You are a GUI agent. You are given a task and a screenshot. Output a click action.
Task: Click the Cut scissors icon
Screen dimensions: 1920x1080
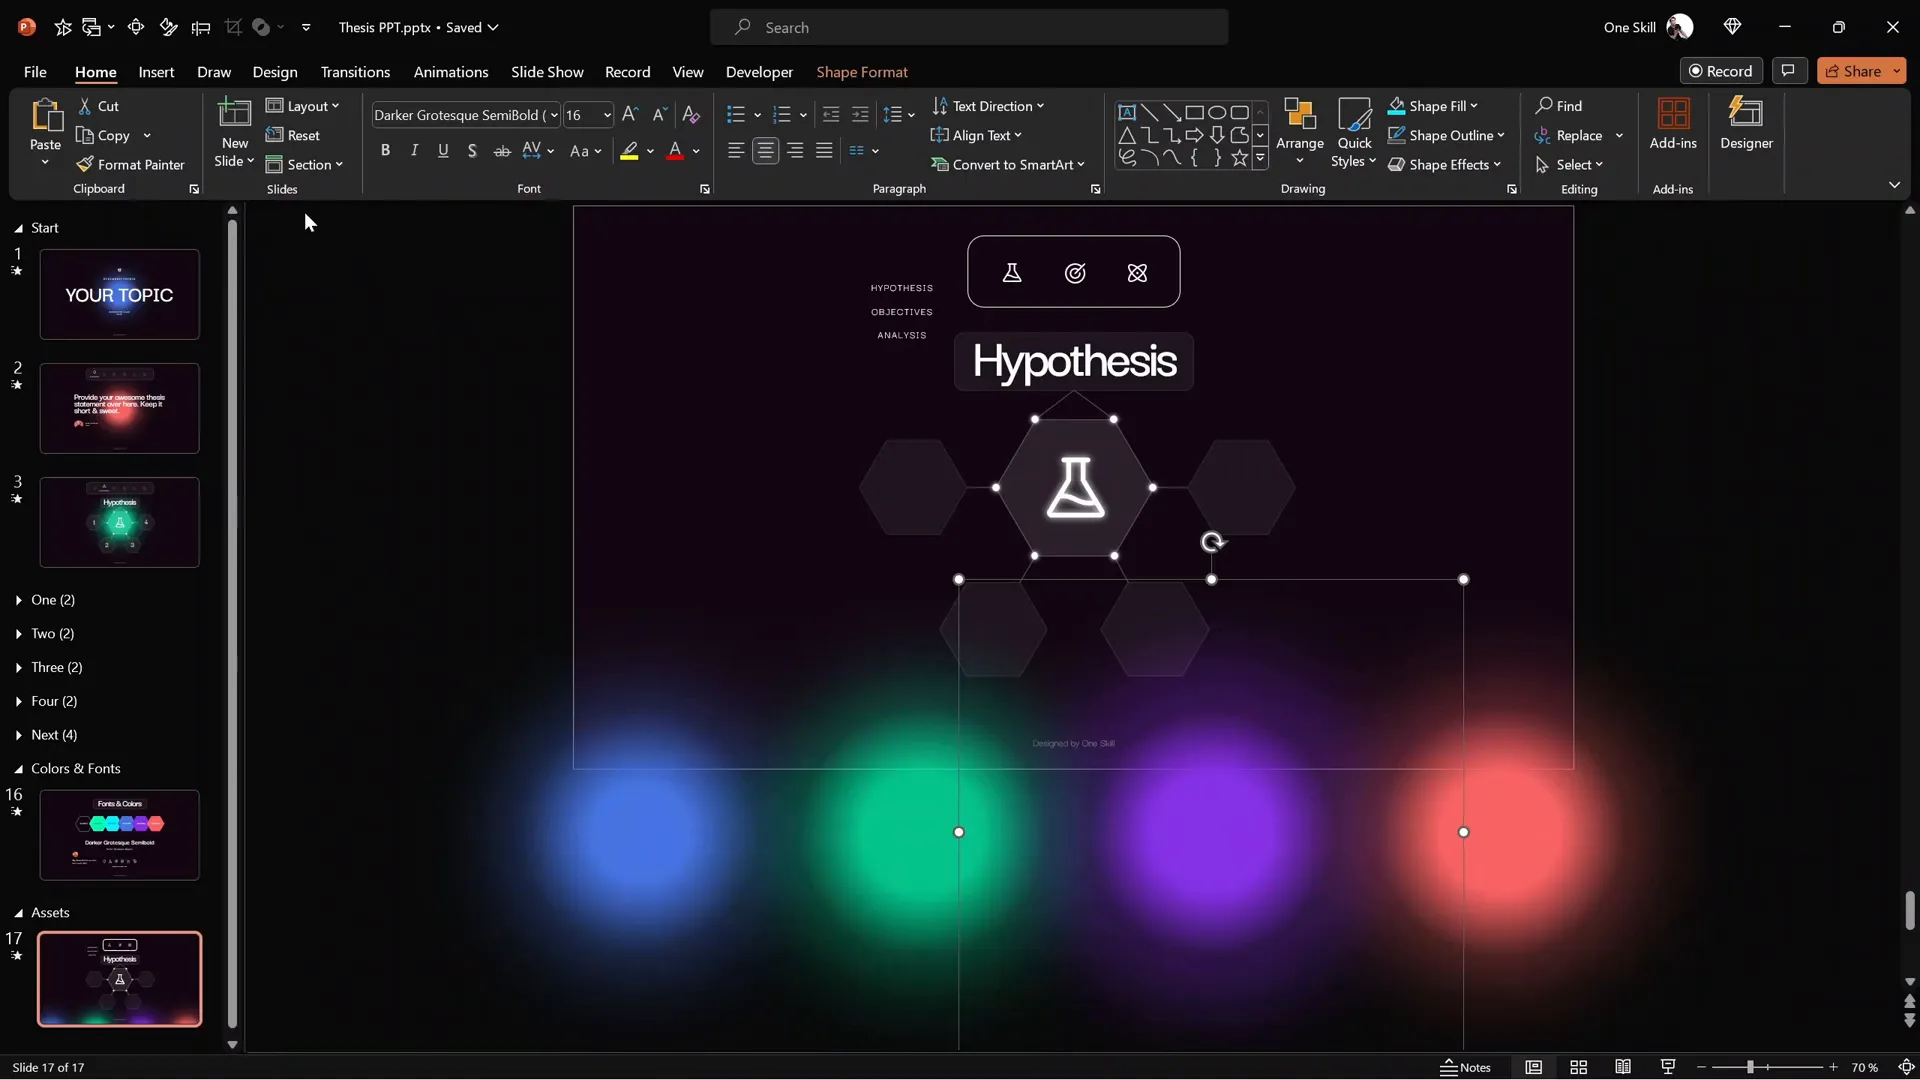pyautogui.click(x=85, y=106)
